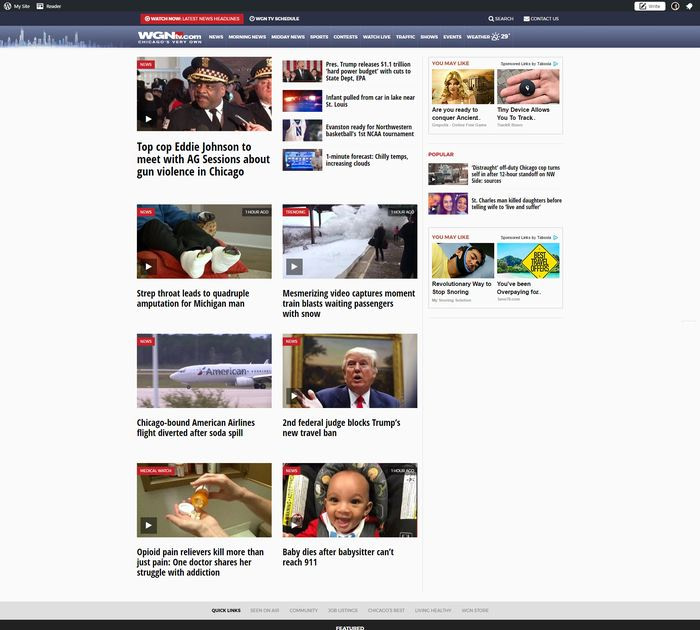Open the Strep throat quadruple amputation headline
Viewport: 700px width, 630px height.
[193, 298]
